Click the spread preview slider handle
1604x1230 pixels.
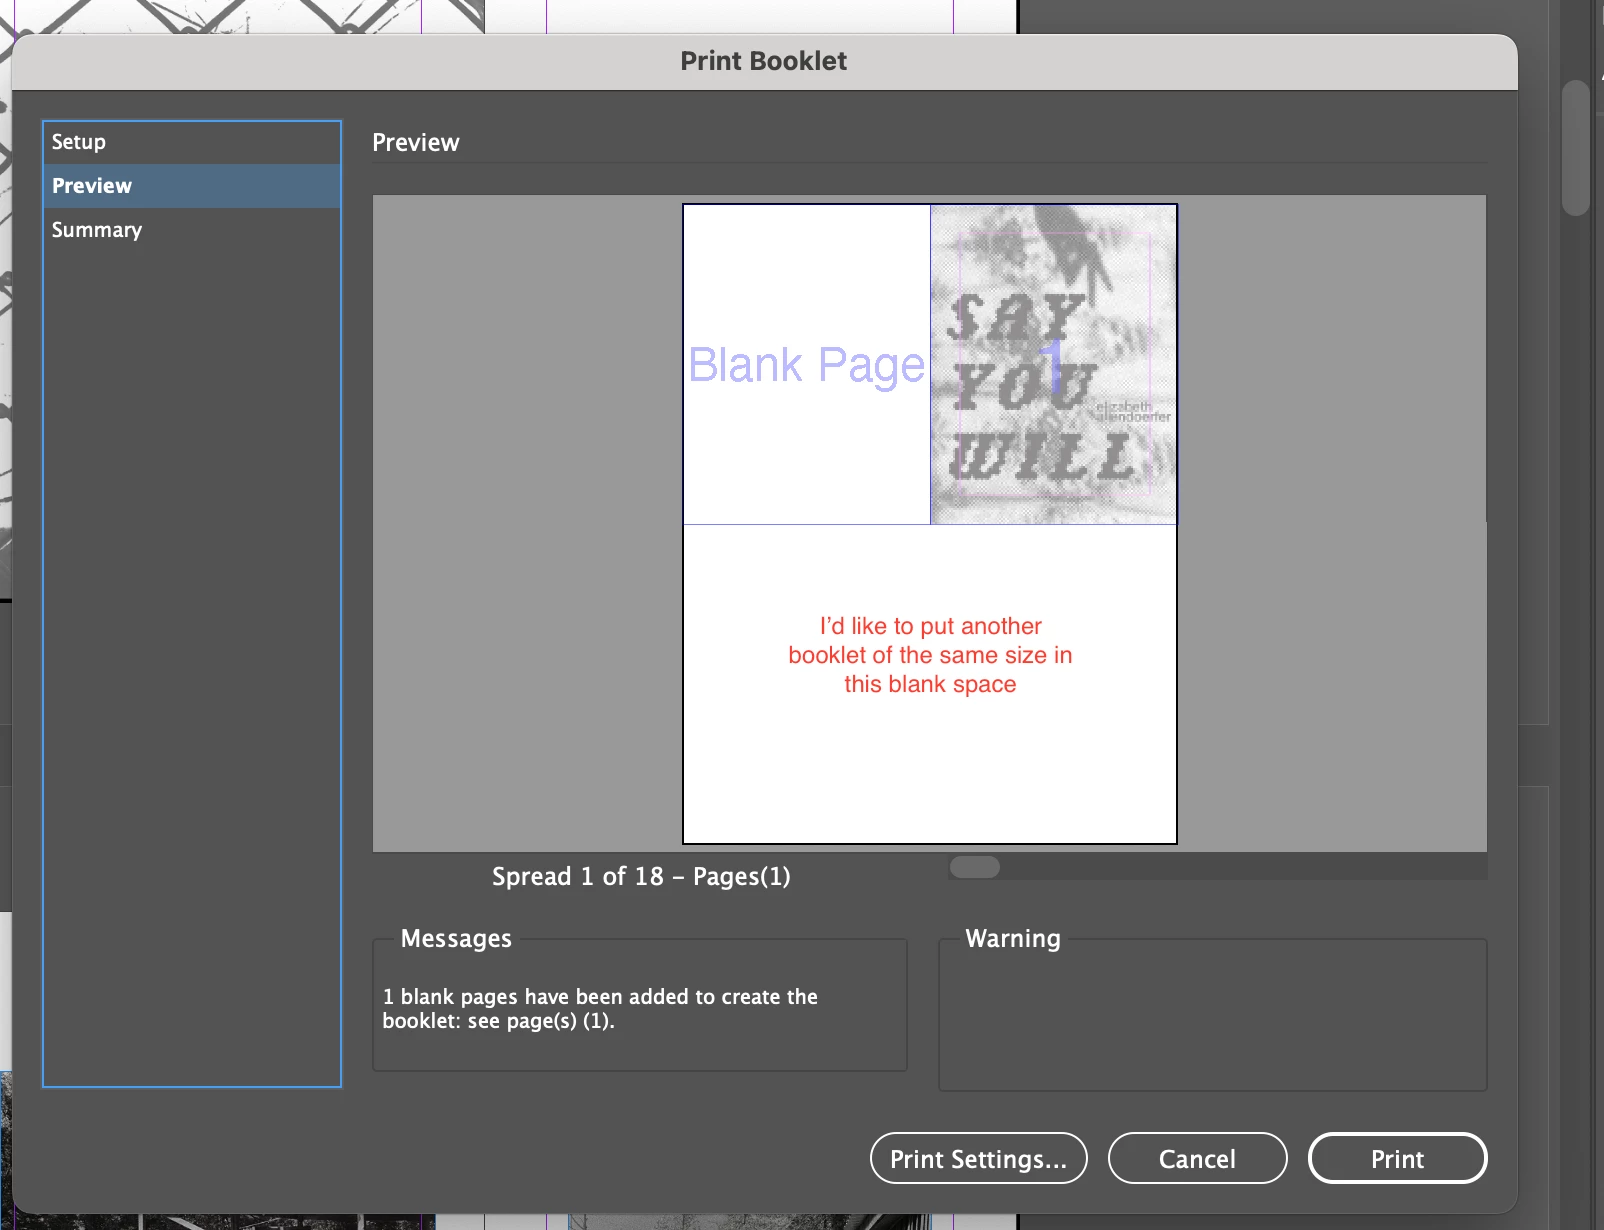pos(975,866)
